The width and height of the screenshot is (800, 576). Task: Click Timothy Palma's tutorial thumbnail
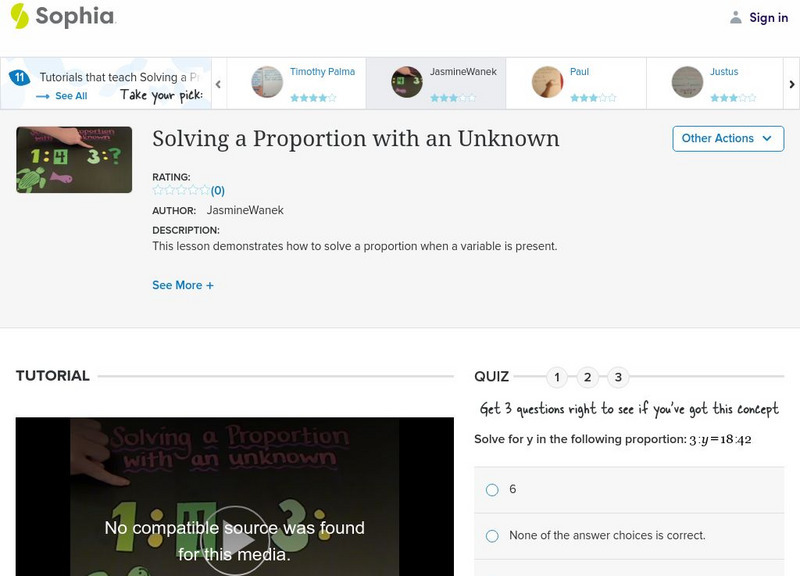coord(267,82)
